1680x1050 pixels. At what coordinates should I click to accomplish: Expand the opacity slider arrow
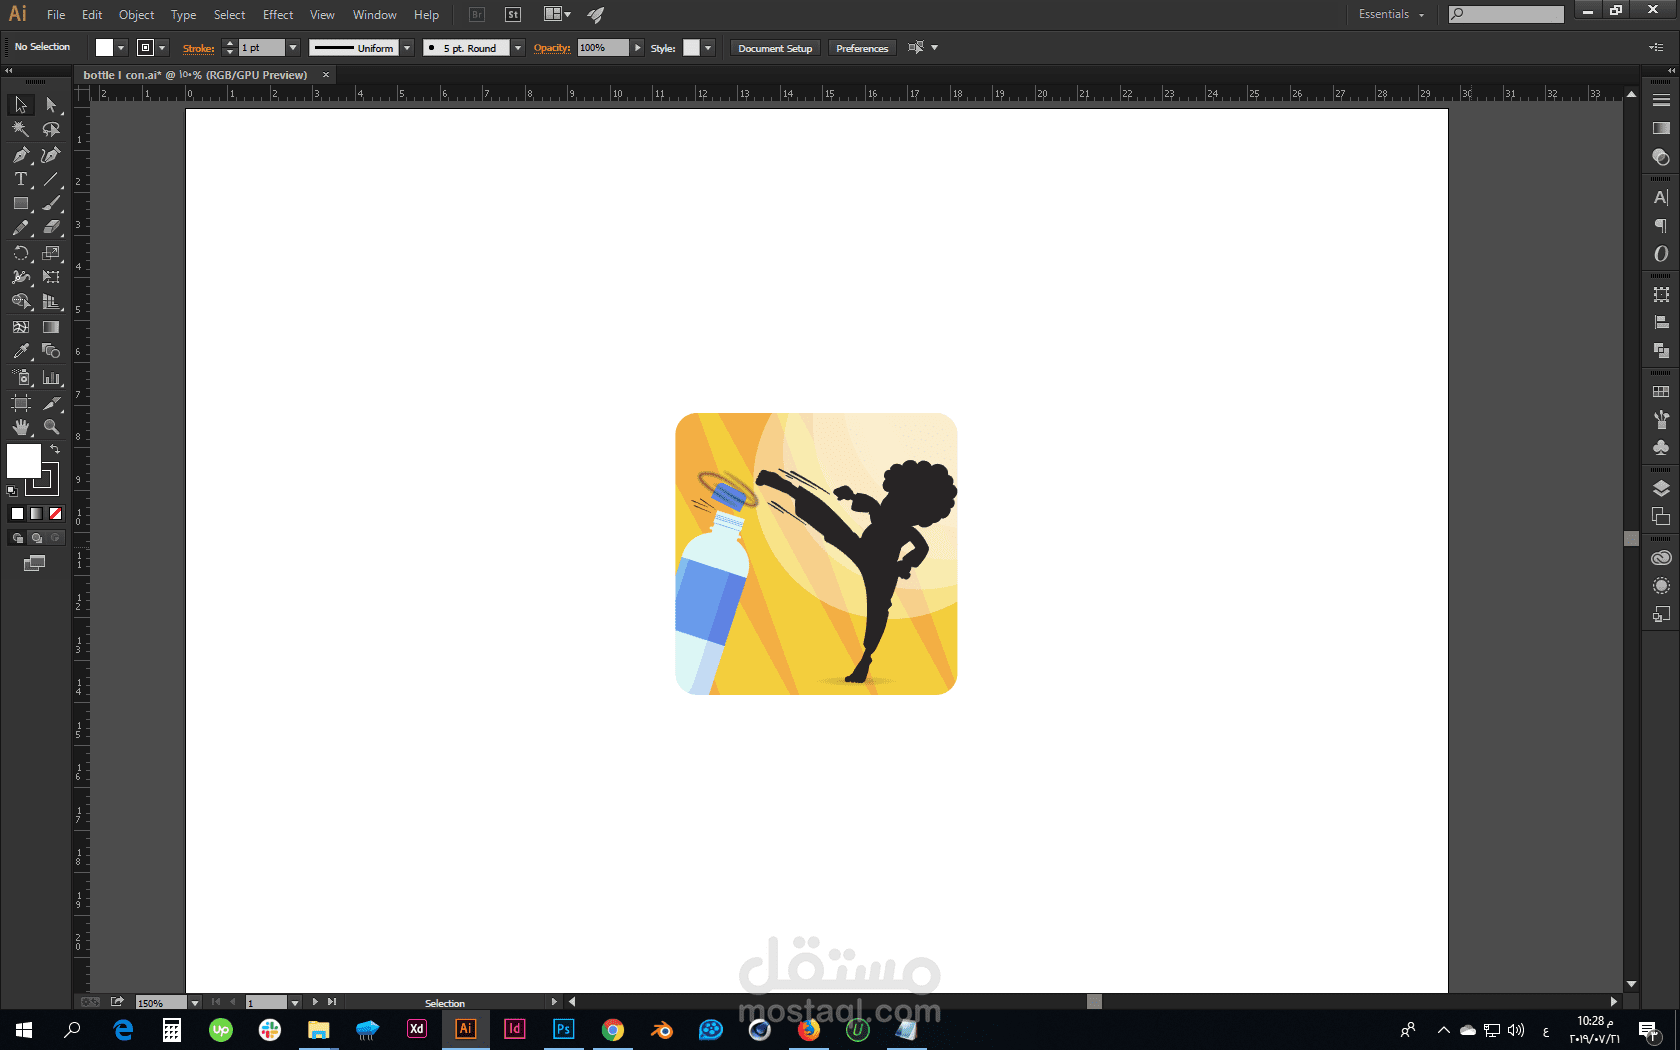tap(637, 48)
